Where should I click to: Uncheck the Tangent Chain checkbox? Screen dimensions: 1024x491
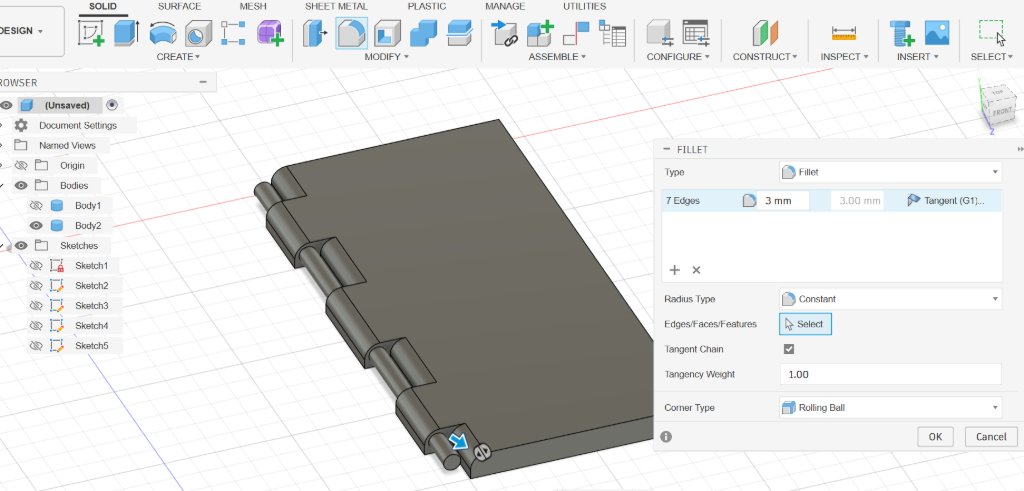(x=789, y=349)
